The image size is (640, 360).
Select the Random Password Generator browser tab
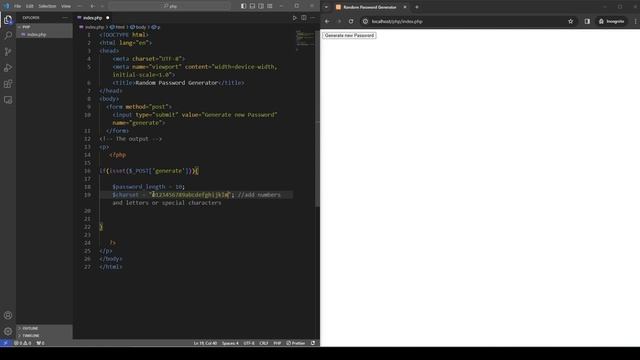click(x=369, y=7)
